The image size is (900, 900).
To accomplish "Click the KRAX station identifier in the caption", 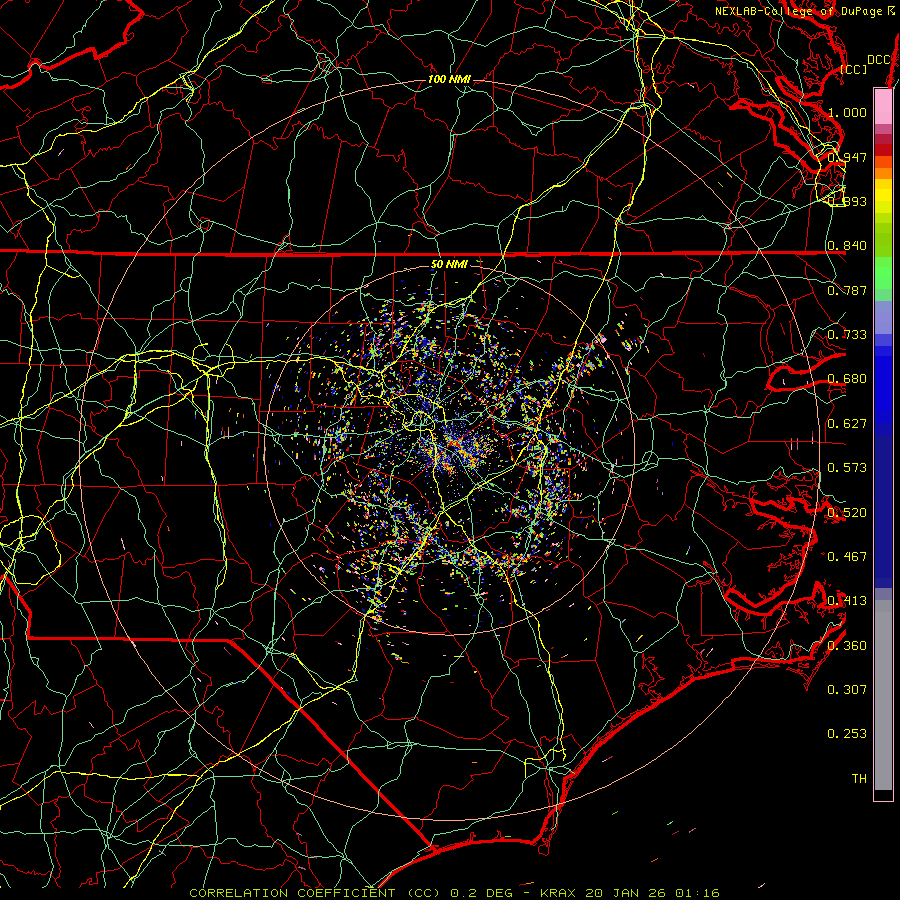I will click(x=558, y=893).
